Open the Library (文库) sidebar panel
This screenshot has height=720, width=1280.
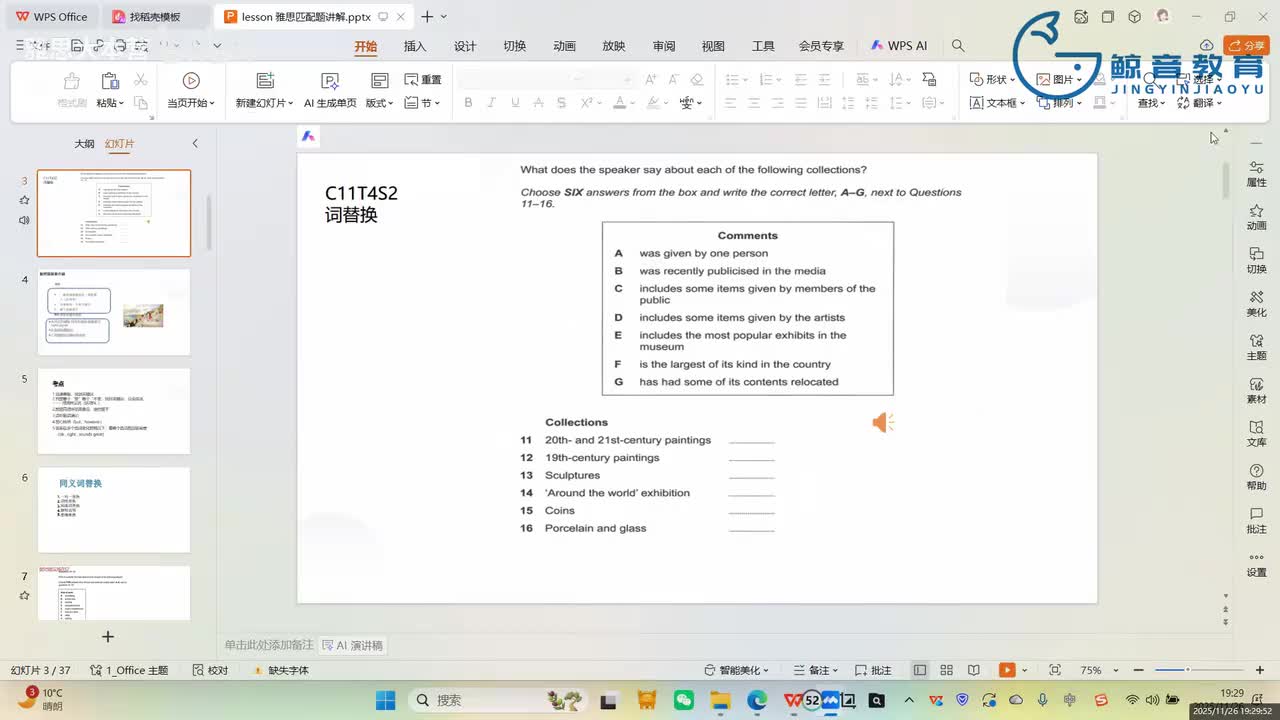click(1256, 434)
